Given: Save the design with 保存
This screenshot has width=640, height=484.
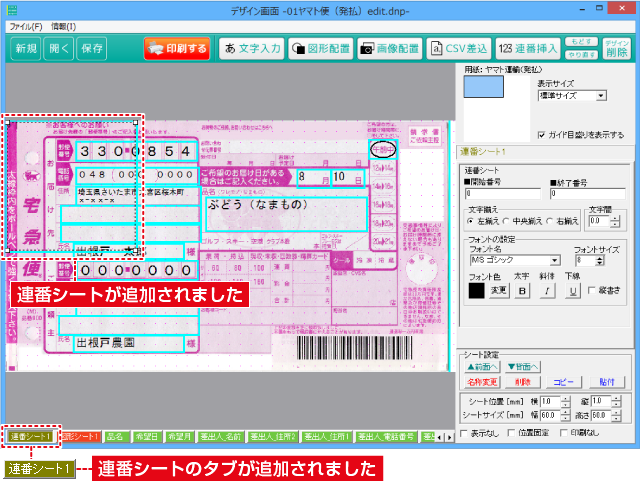Looking at the screenshot, I should pyautogui.click(x=92, y=49).
